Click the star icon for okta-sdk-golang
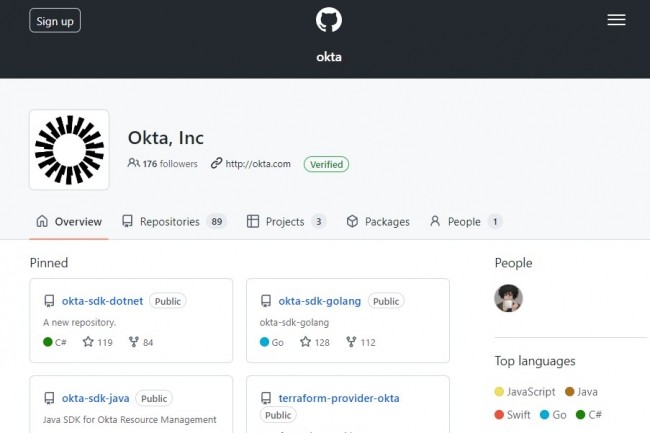The image size is (650, 433). click(x=305, y=342)
